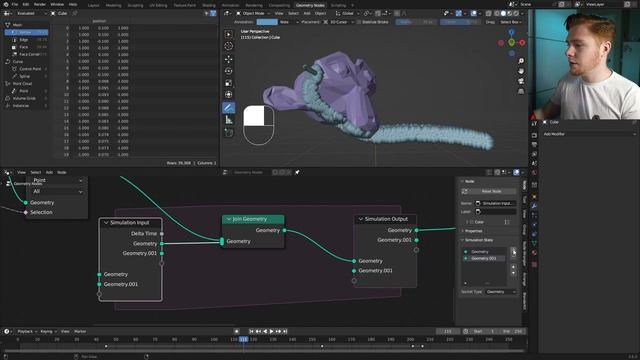Select the Edge domain in spreadsheet
Image resolution: width=640 pixels, height=360 pixels.
(27, 40)
